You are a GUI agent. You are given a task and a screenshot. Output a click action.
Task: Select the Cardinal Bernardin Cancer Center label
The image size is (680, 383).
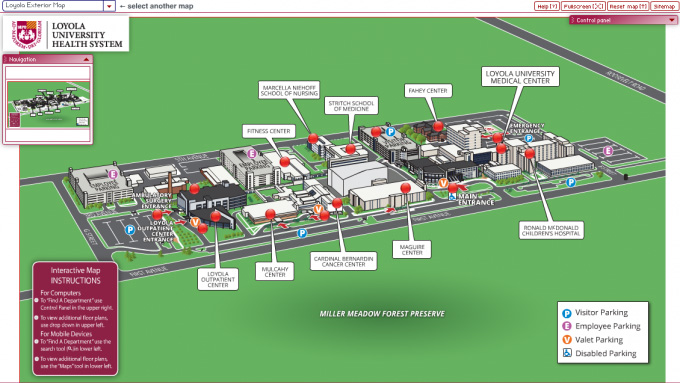pos(343,261)
